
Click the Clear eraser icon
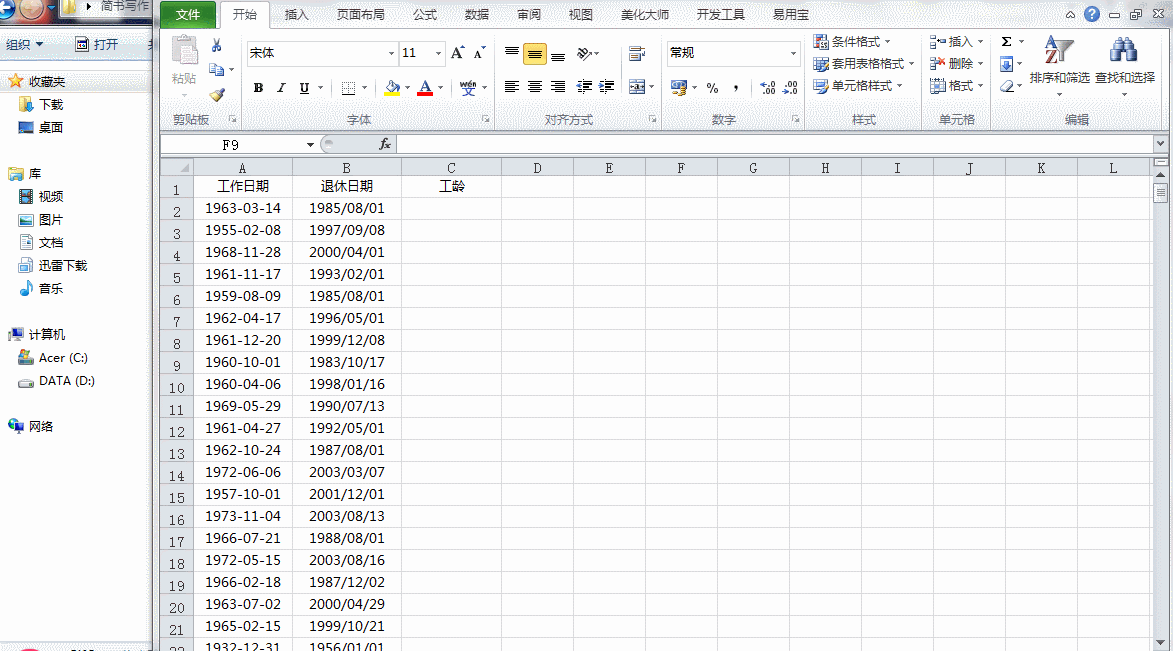tap(1007, 86)
